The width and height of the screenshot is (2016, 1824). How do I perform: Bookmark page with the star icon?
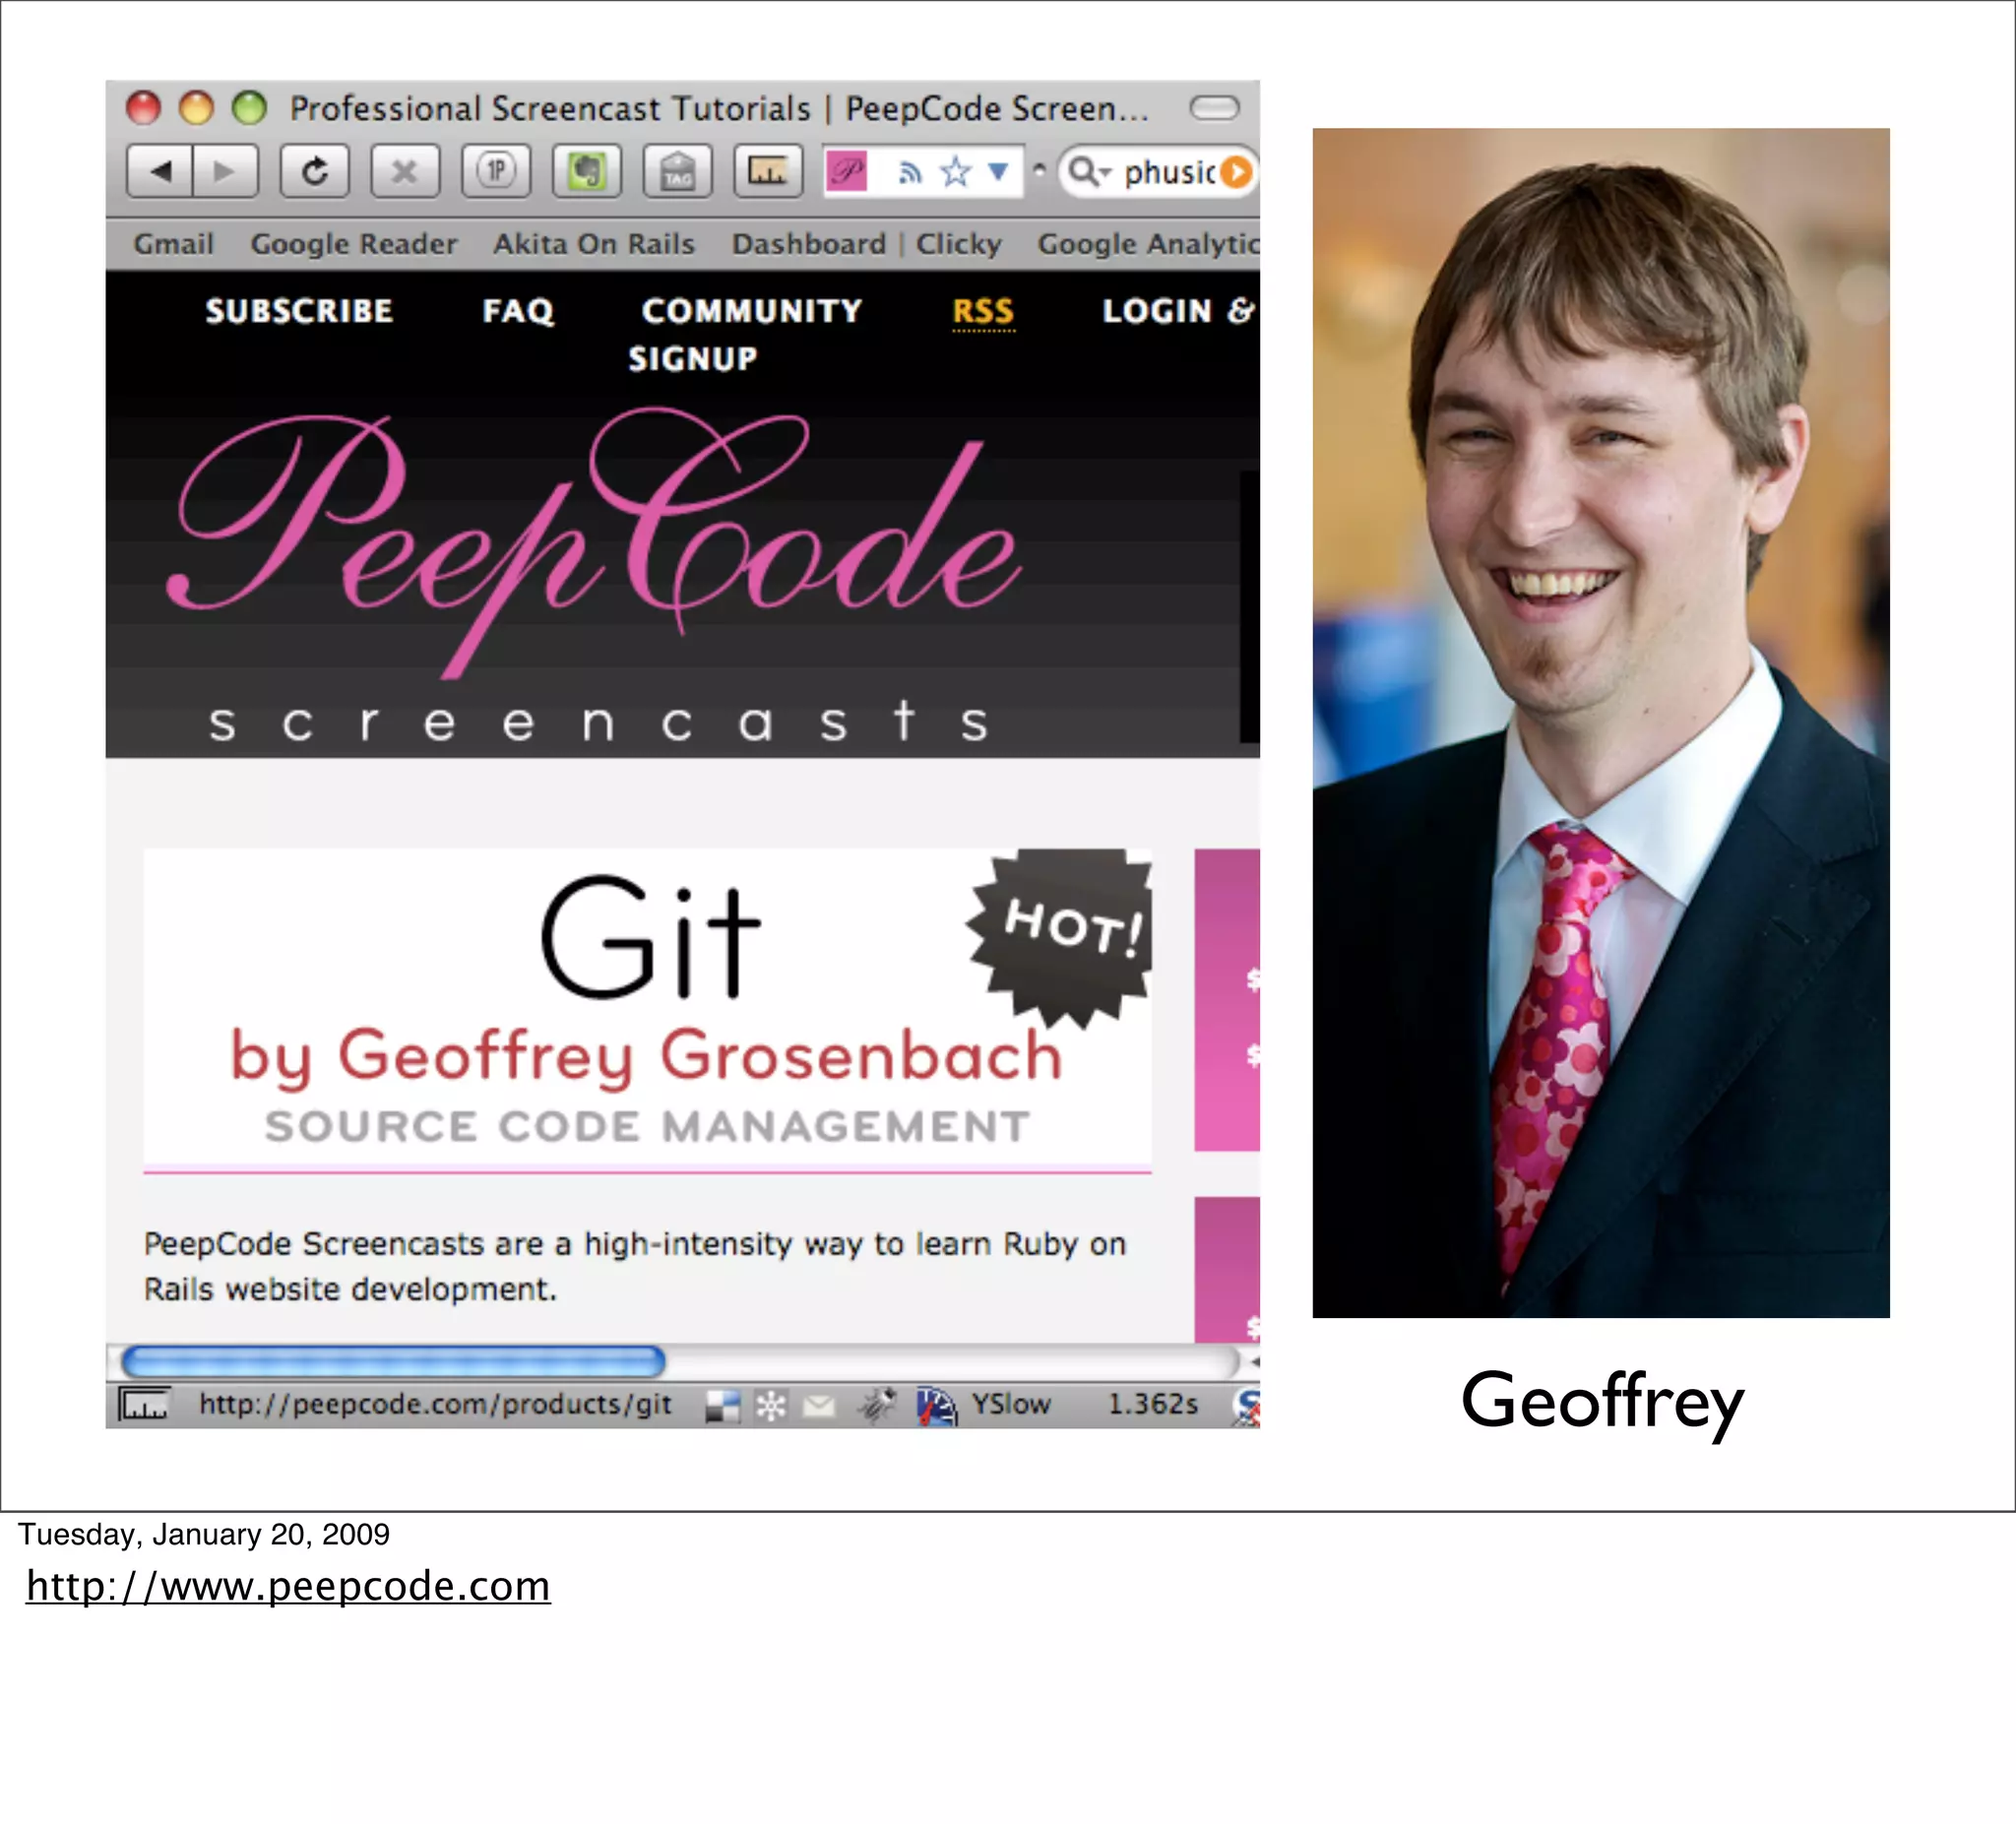pos(956,172)
